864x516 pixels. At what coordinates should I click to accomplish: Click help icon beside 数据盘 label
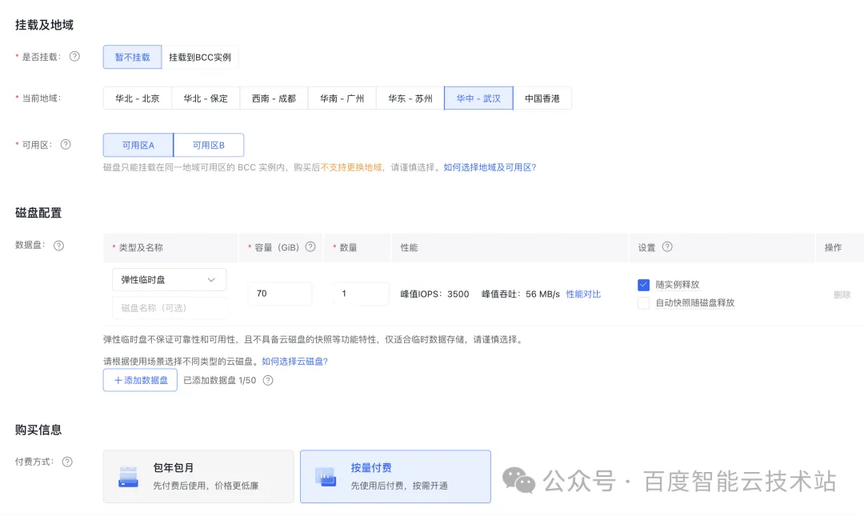[59, 245]
